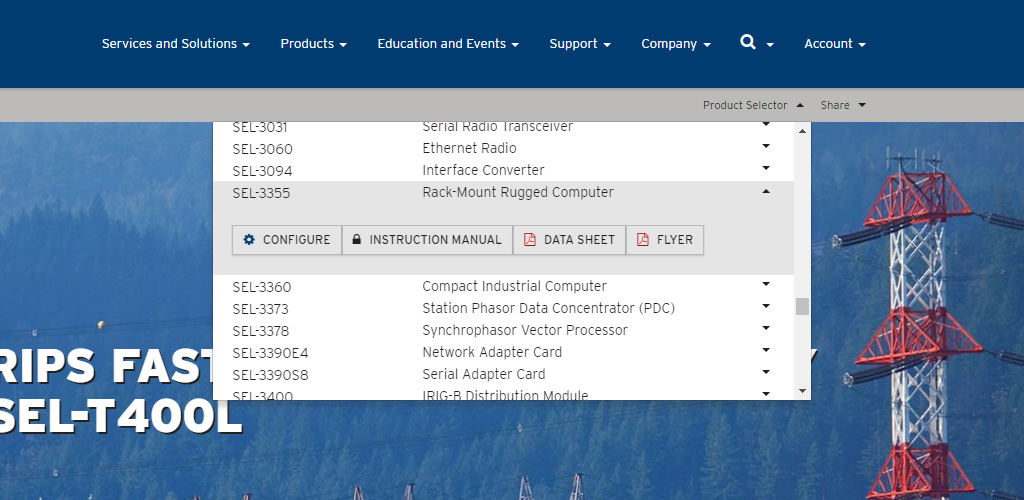This screenshot has height=500, width=1024.
Task: Open the Support menu
Action: [x=580, y=44]
